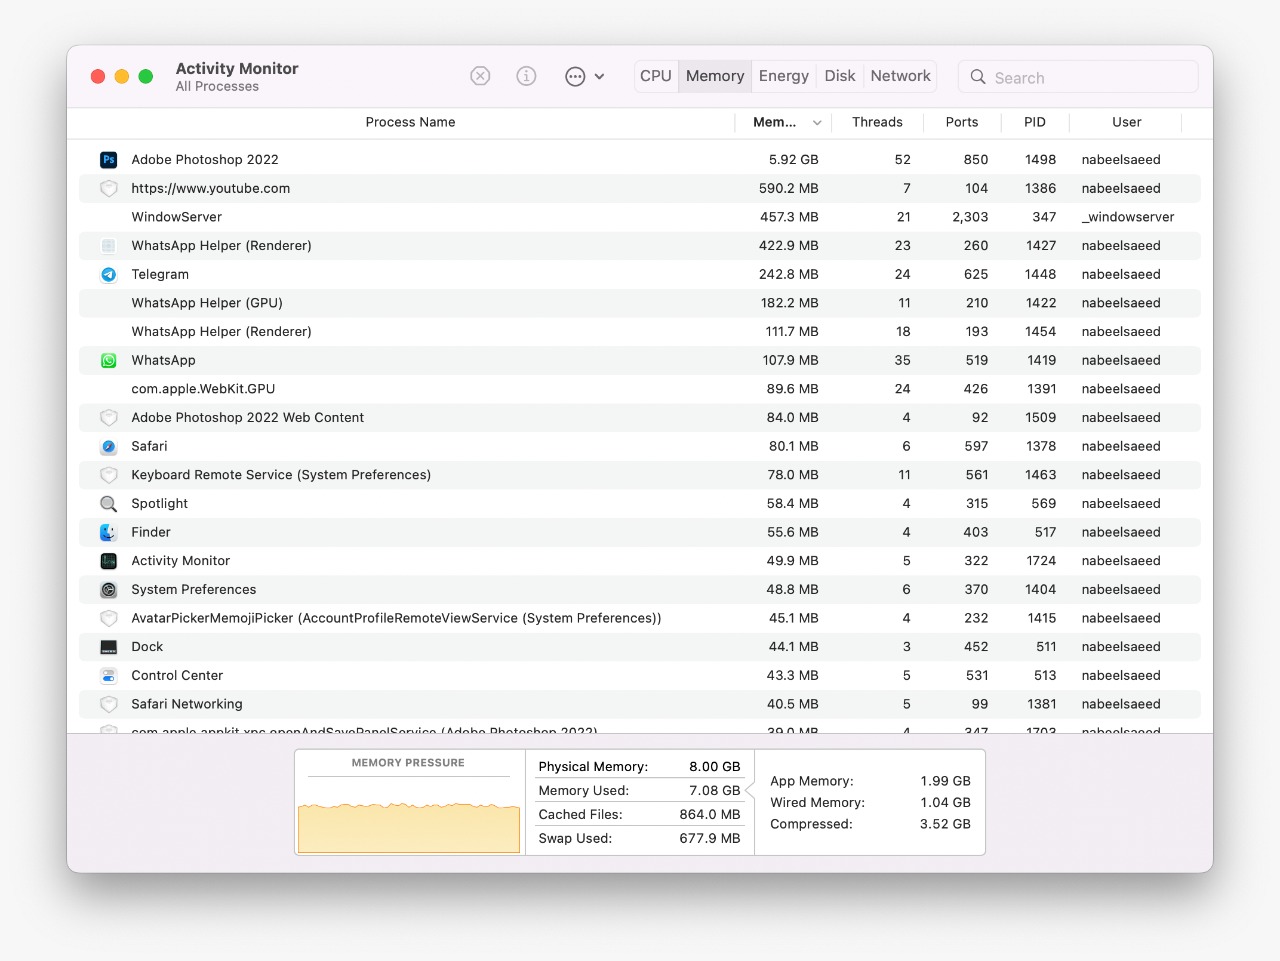Toggle the Memory column sort arrow
This screenshot has width=1280, height=961.
click(817, 123)
